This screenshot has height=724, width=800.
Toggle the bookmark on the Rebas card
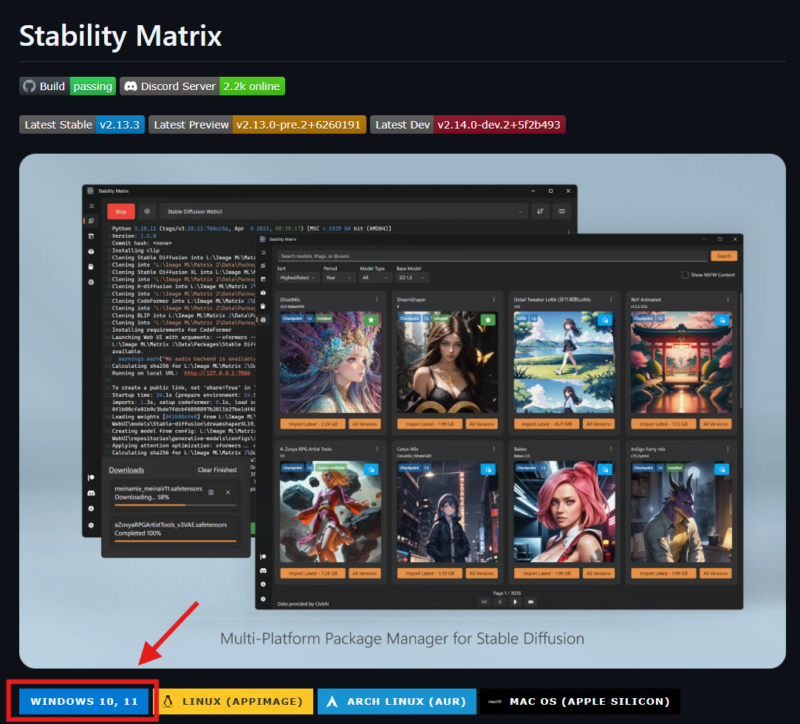tap(605, 469)
